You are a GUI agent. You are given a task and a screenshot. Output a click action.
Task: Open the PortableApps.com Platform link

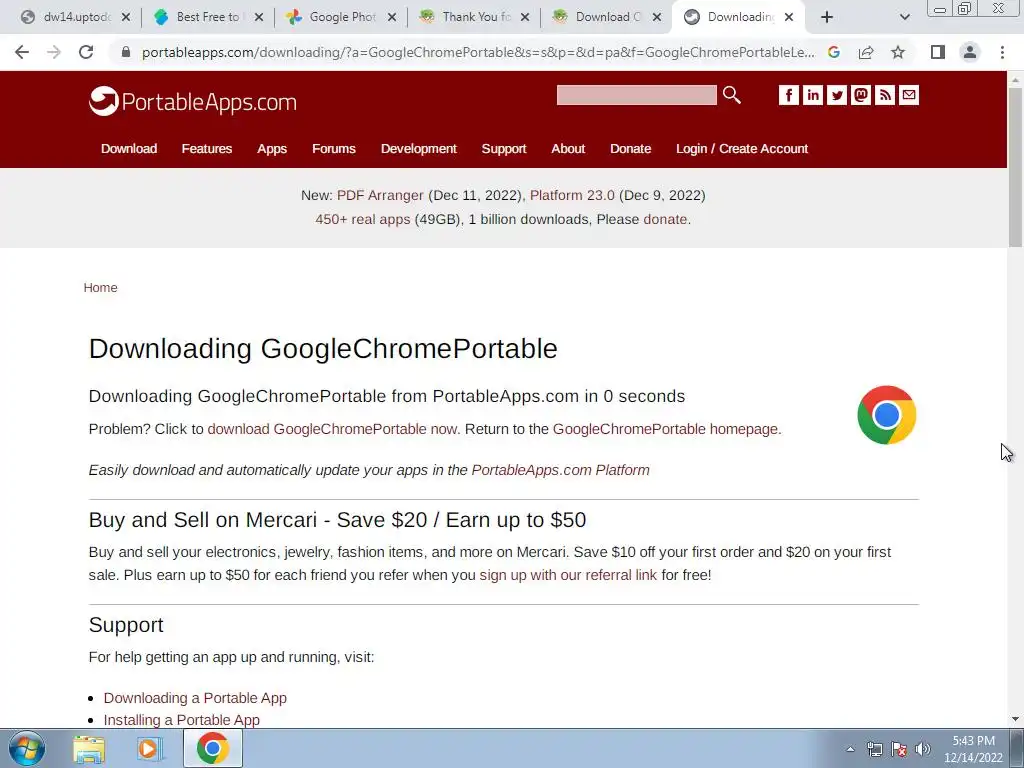click(560, 470)
